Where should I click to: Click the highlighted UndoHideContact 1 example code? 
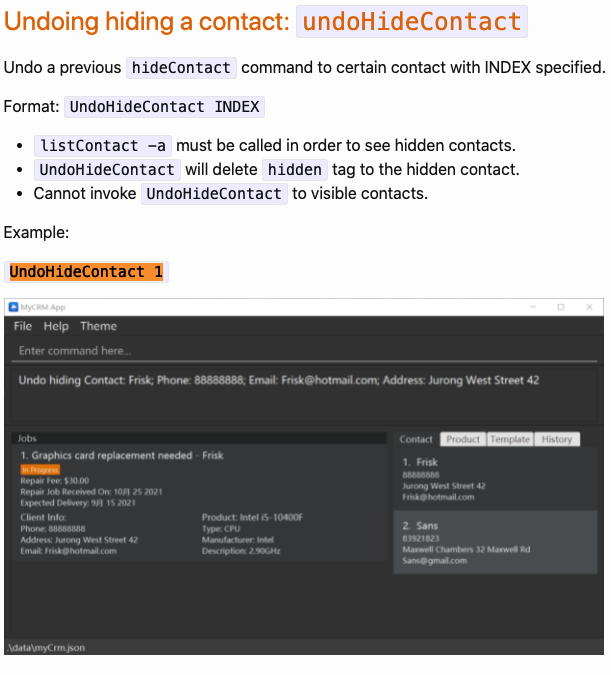pos(86,272)
